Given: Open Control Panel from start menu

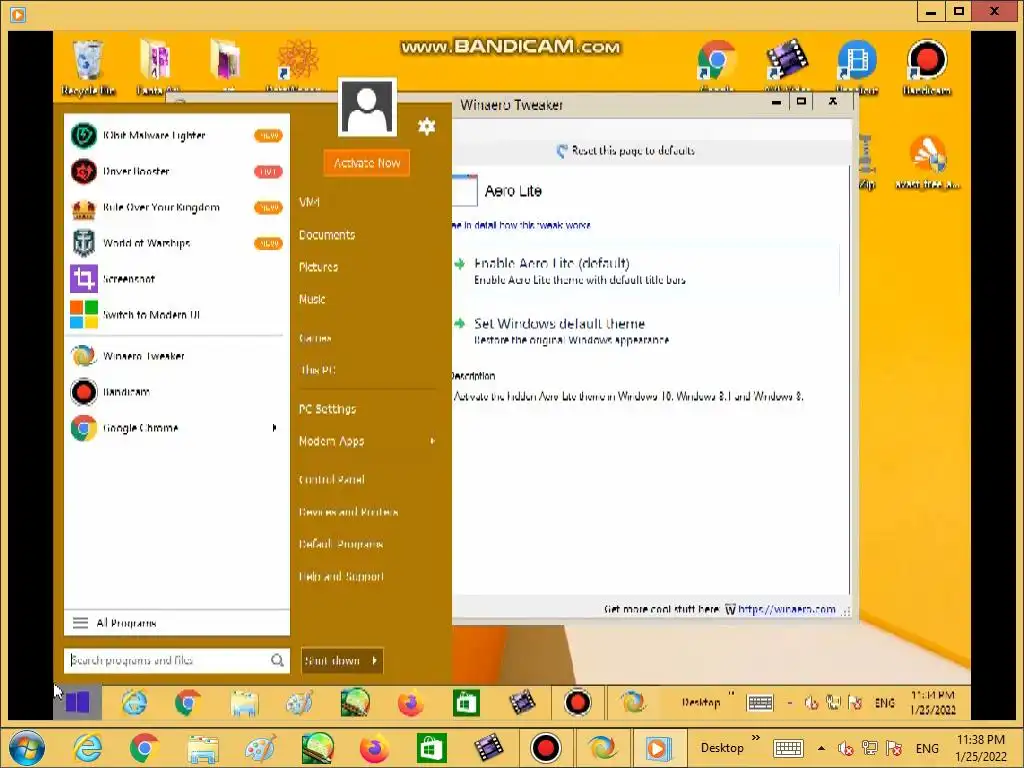Looking at the screenshot, I should (x=332, y=480).
